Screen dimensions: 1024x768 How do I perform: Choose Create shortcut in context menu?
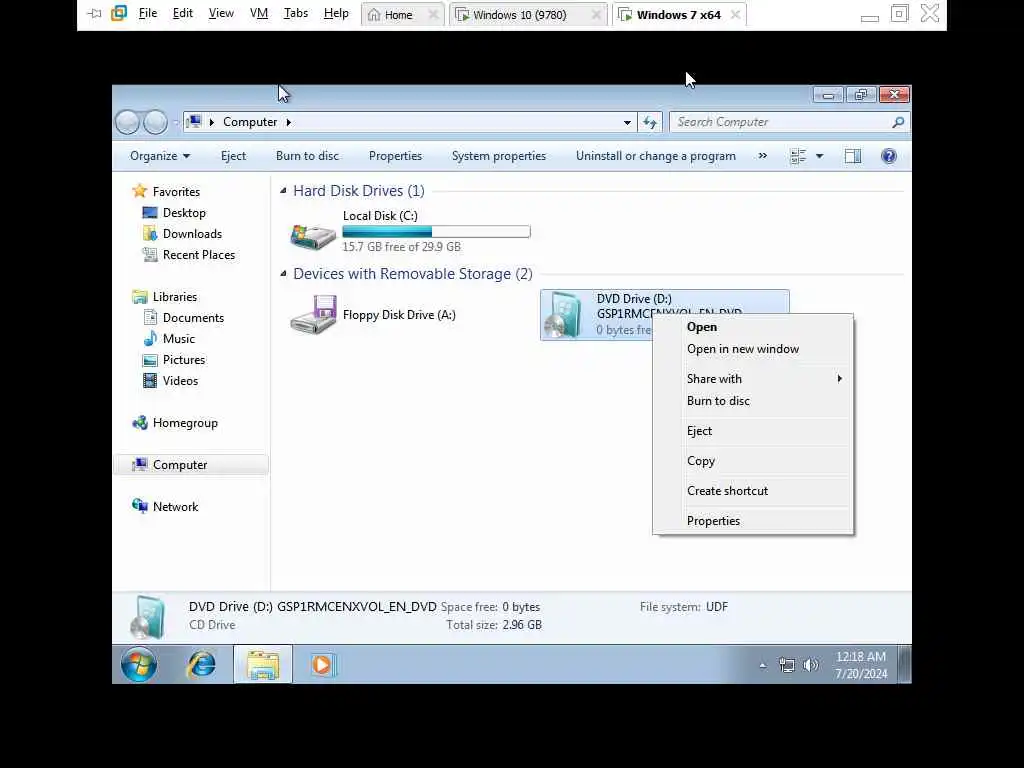pyautogui.click(x=753, y=491)
